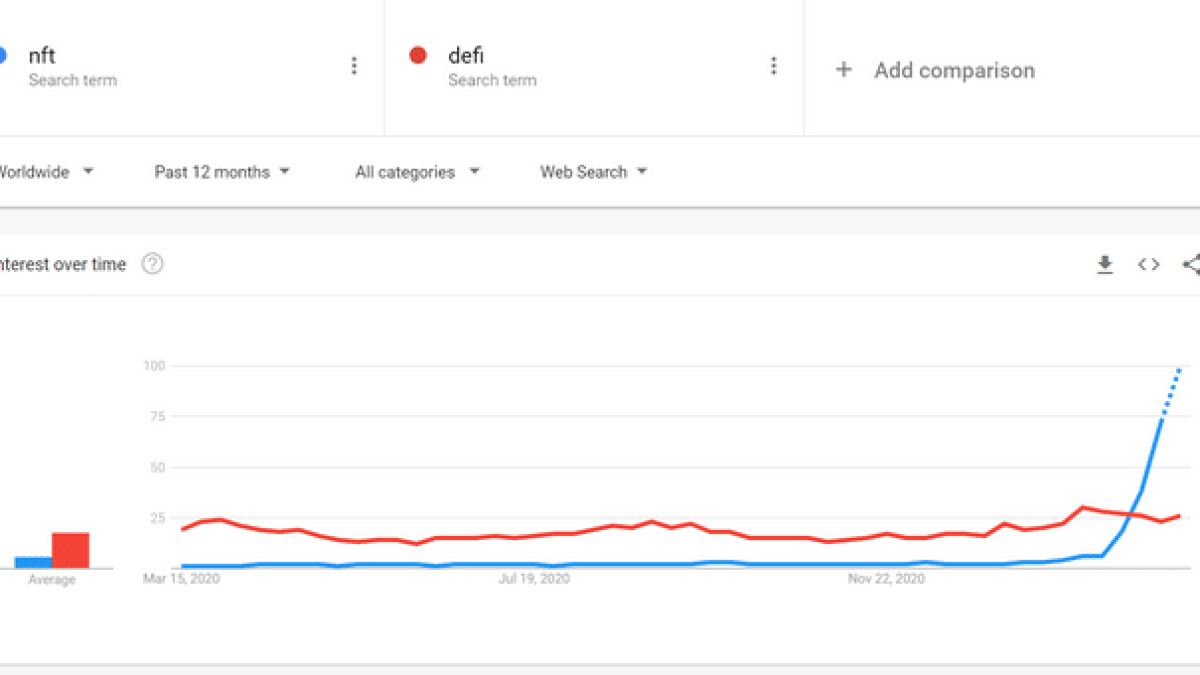Click the Nov 22, 2020 axis label

[x=886, y=578]
